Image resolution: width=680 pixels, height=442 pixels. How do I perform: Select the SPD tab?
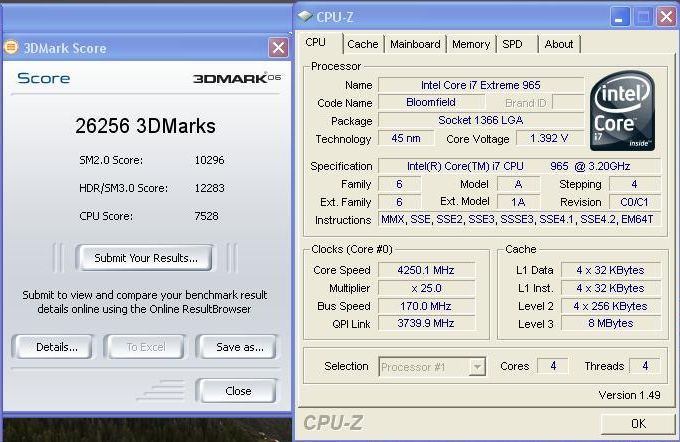(512, 44)
